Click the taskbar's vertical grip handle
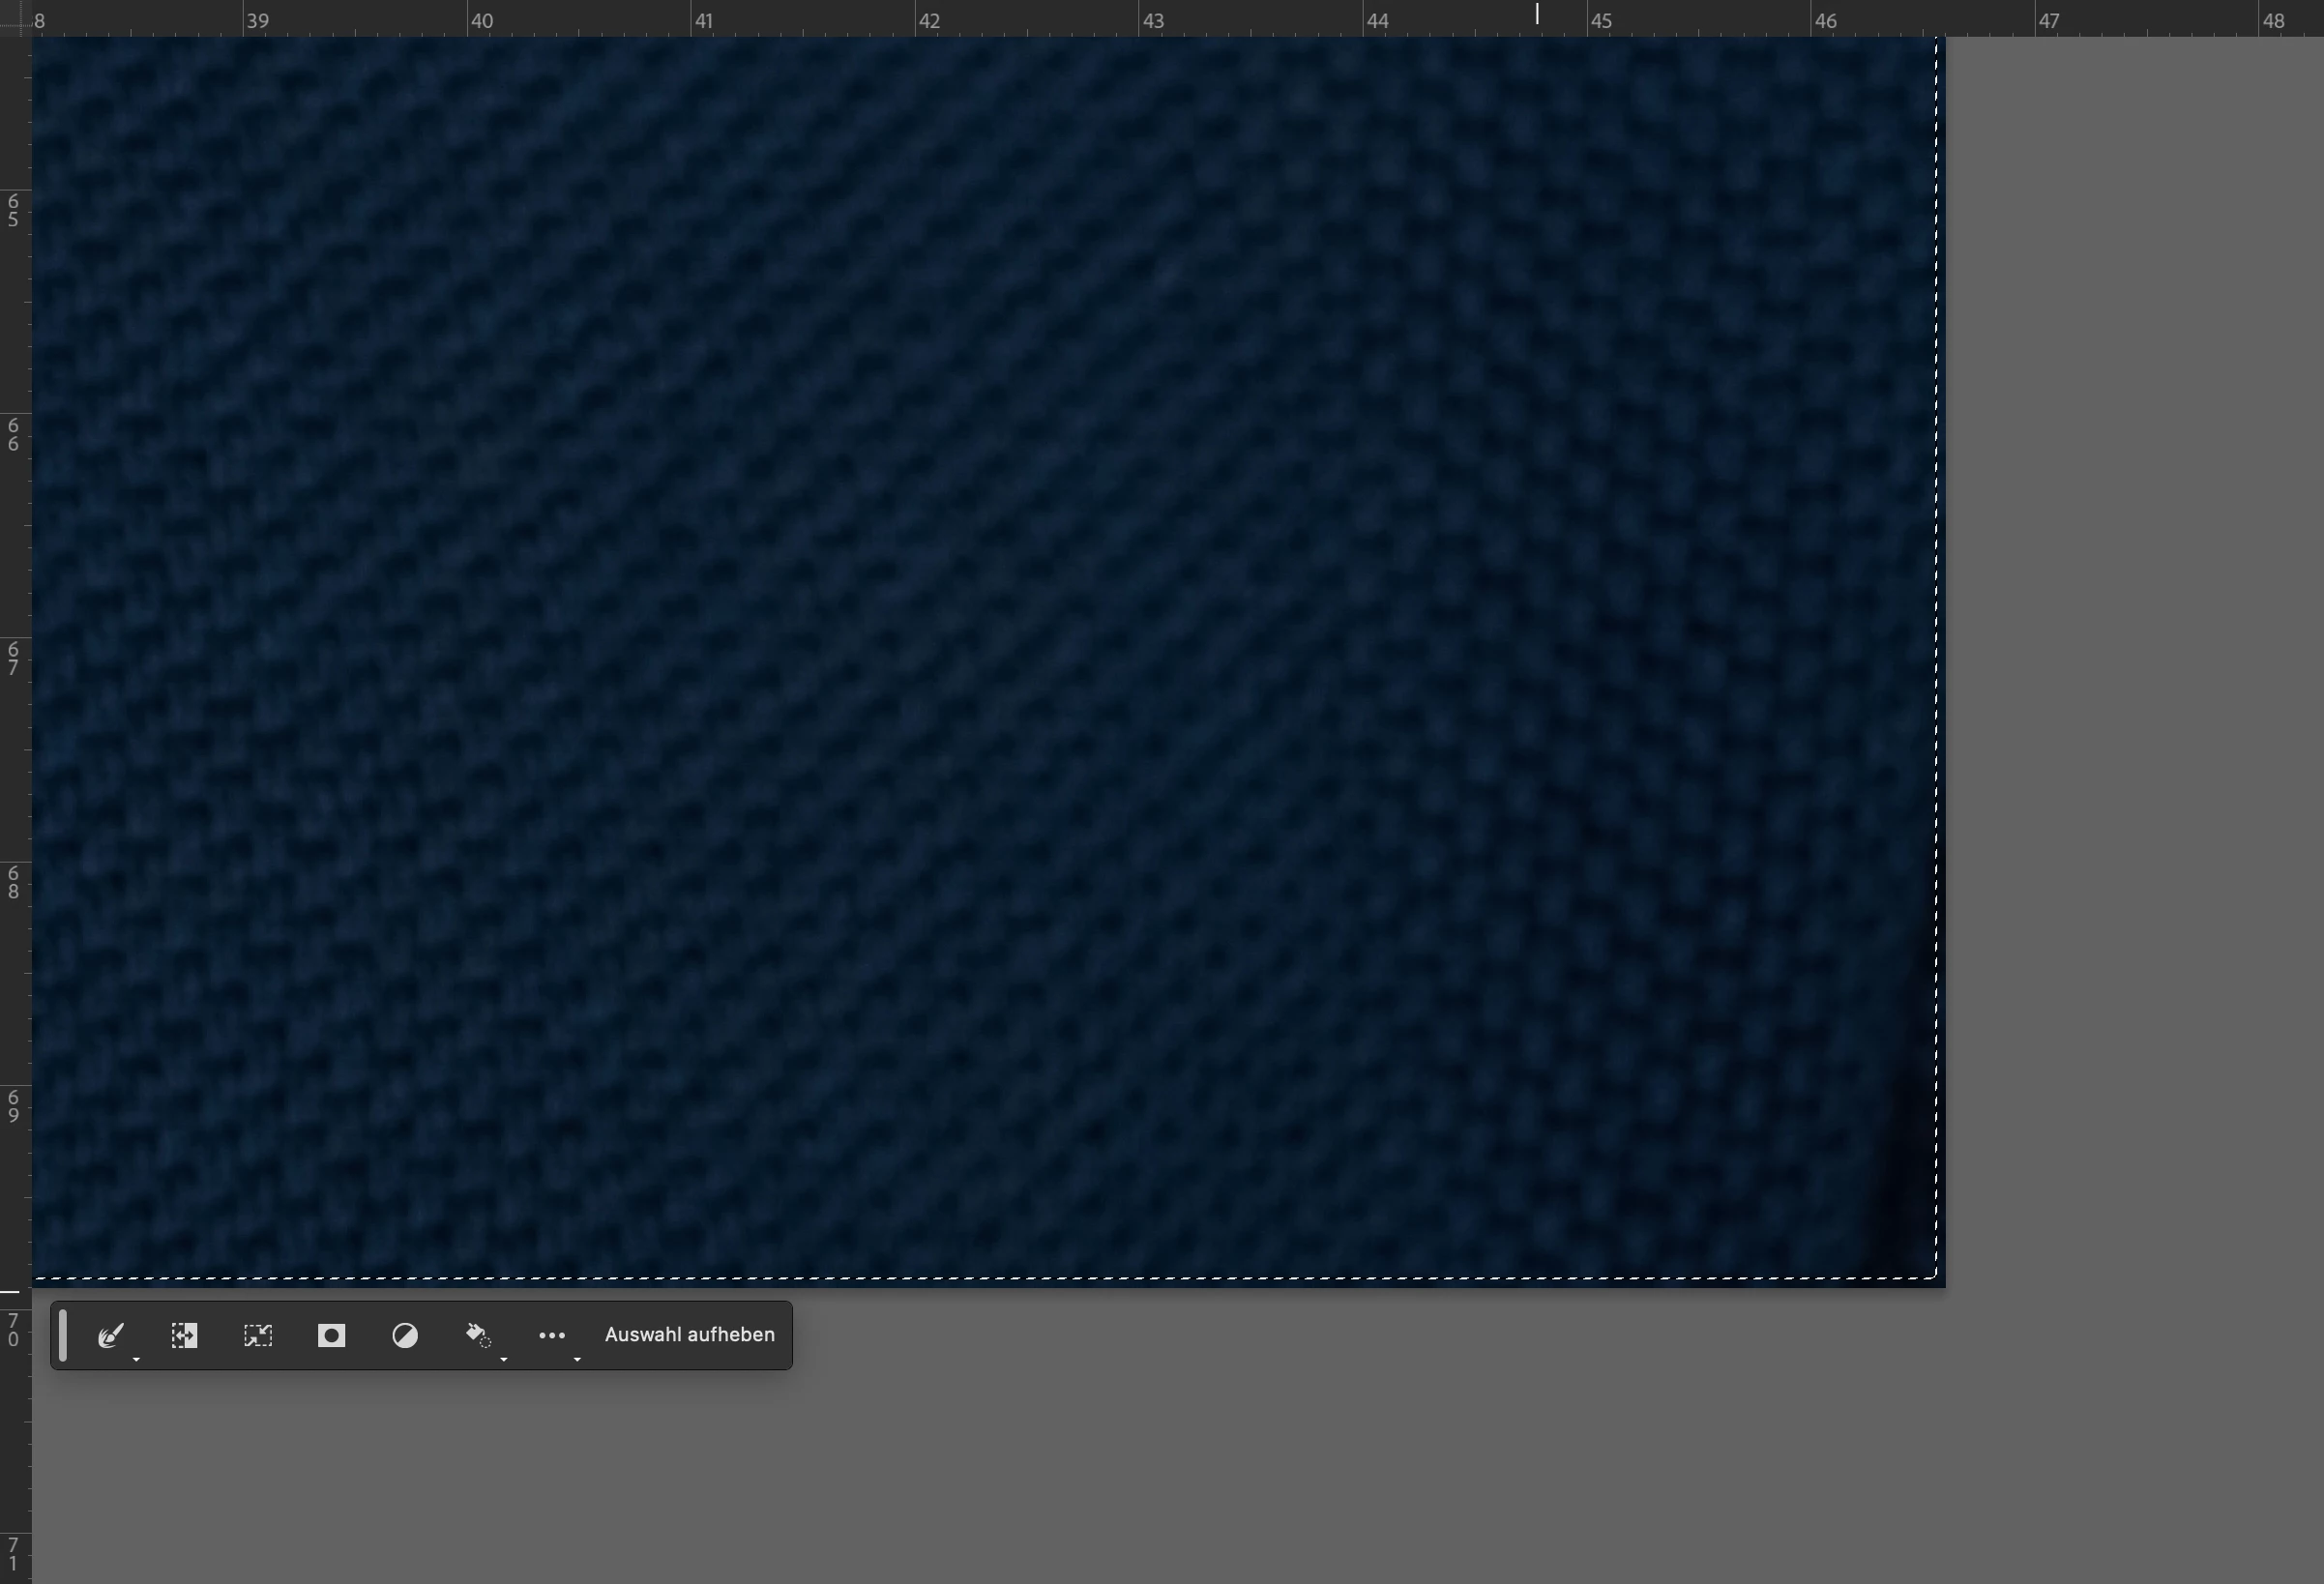Screen dimensions: 2324x1584 [x=63, y=1335]
